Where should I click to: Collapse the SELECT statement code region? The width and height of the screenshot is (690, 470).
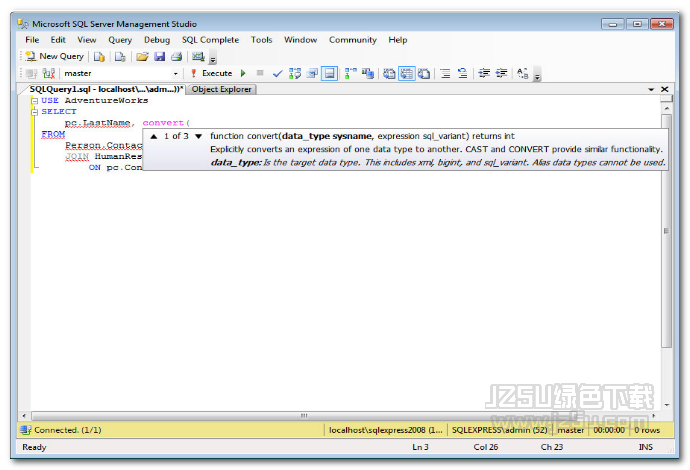34,112
